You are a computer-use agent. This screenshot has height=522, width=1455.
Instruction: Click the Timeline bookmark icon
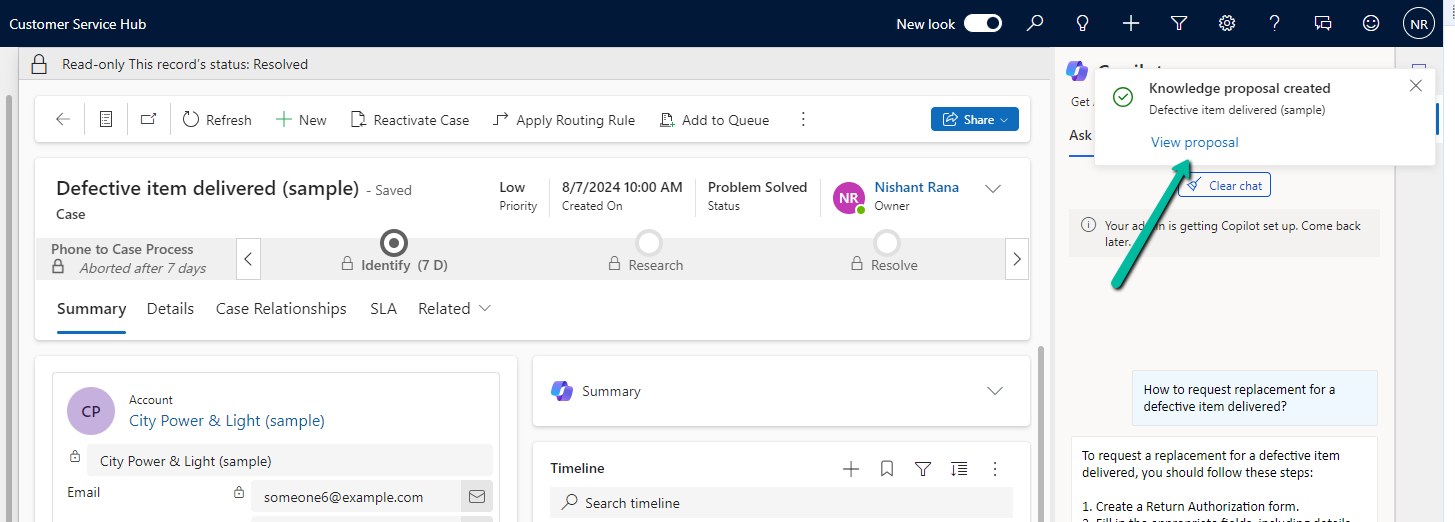[x=887, y=469]
